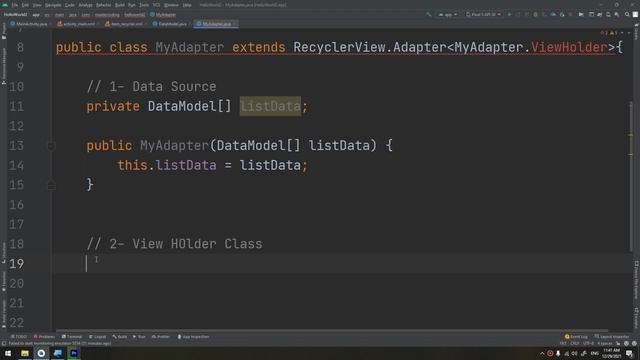Viewport: 640px width, 360px height.
Task: Open the Project tool window on left edge
Action: click(x=4, y=31)
